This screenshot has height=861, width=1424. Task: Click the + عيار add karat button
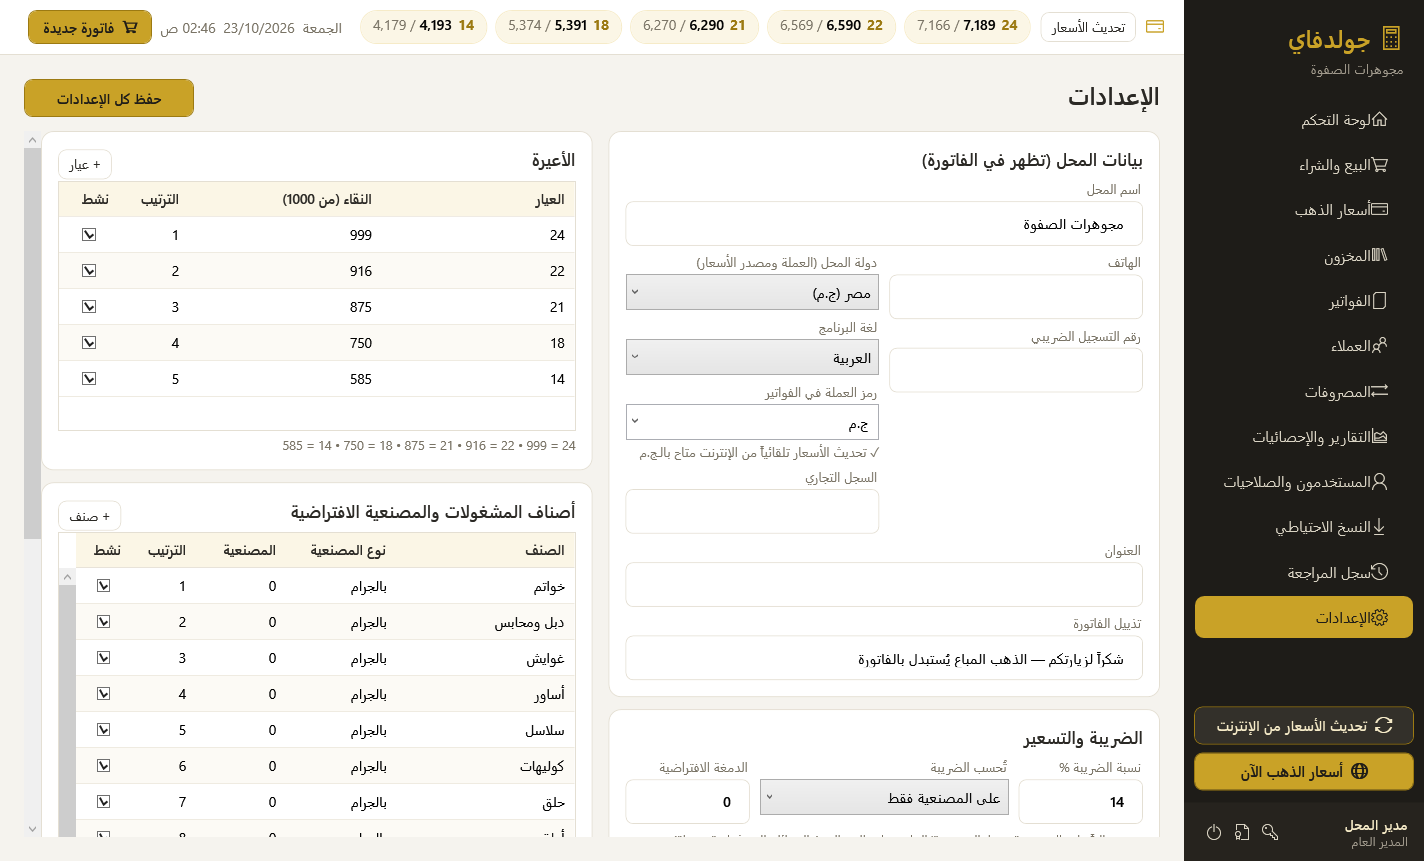[x=85, y=164]
